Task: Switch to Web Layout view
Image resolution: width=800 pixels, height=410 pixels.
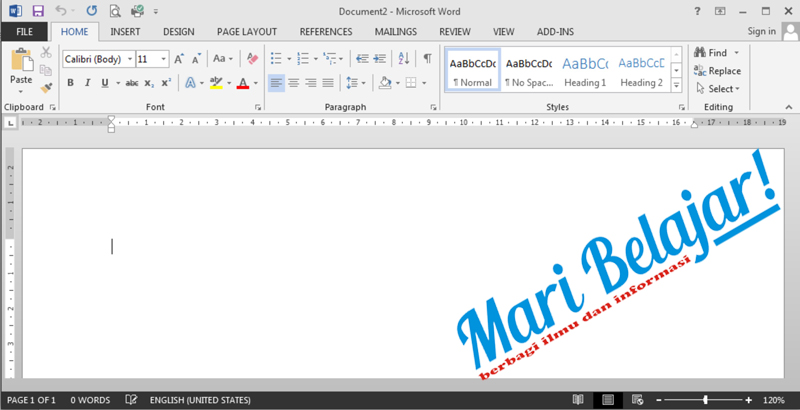Action: click(x=637, y=400)
